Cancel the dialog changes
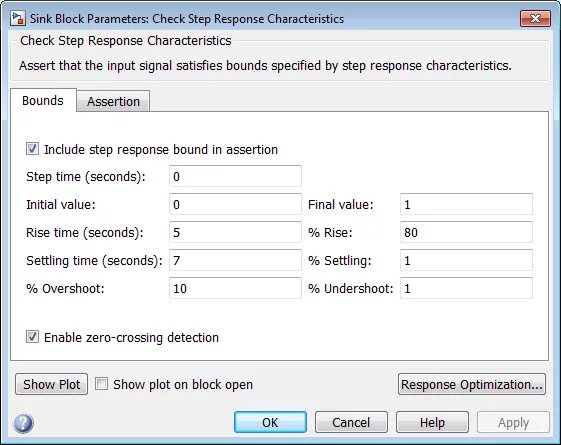Viewport: 561px width, 445px height. [351, 422]
